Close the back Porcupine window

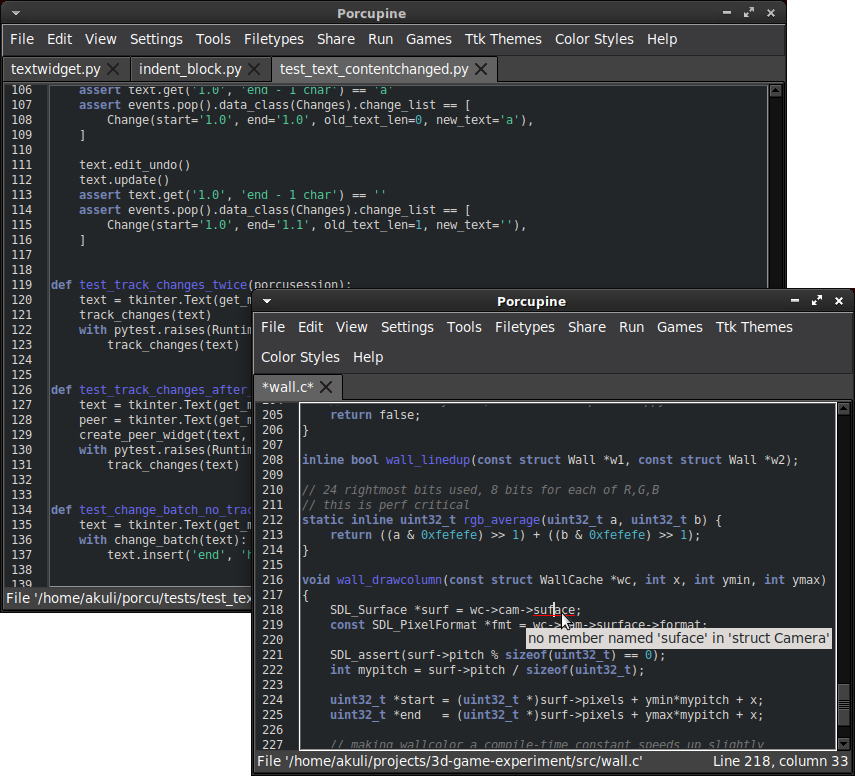770,13
